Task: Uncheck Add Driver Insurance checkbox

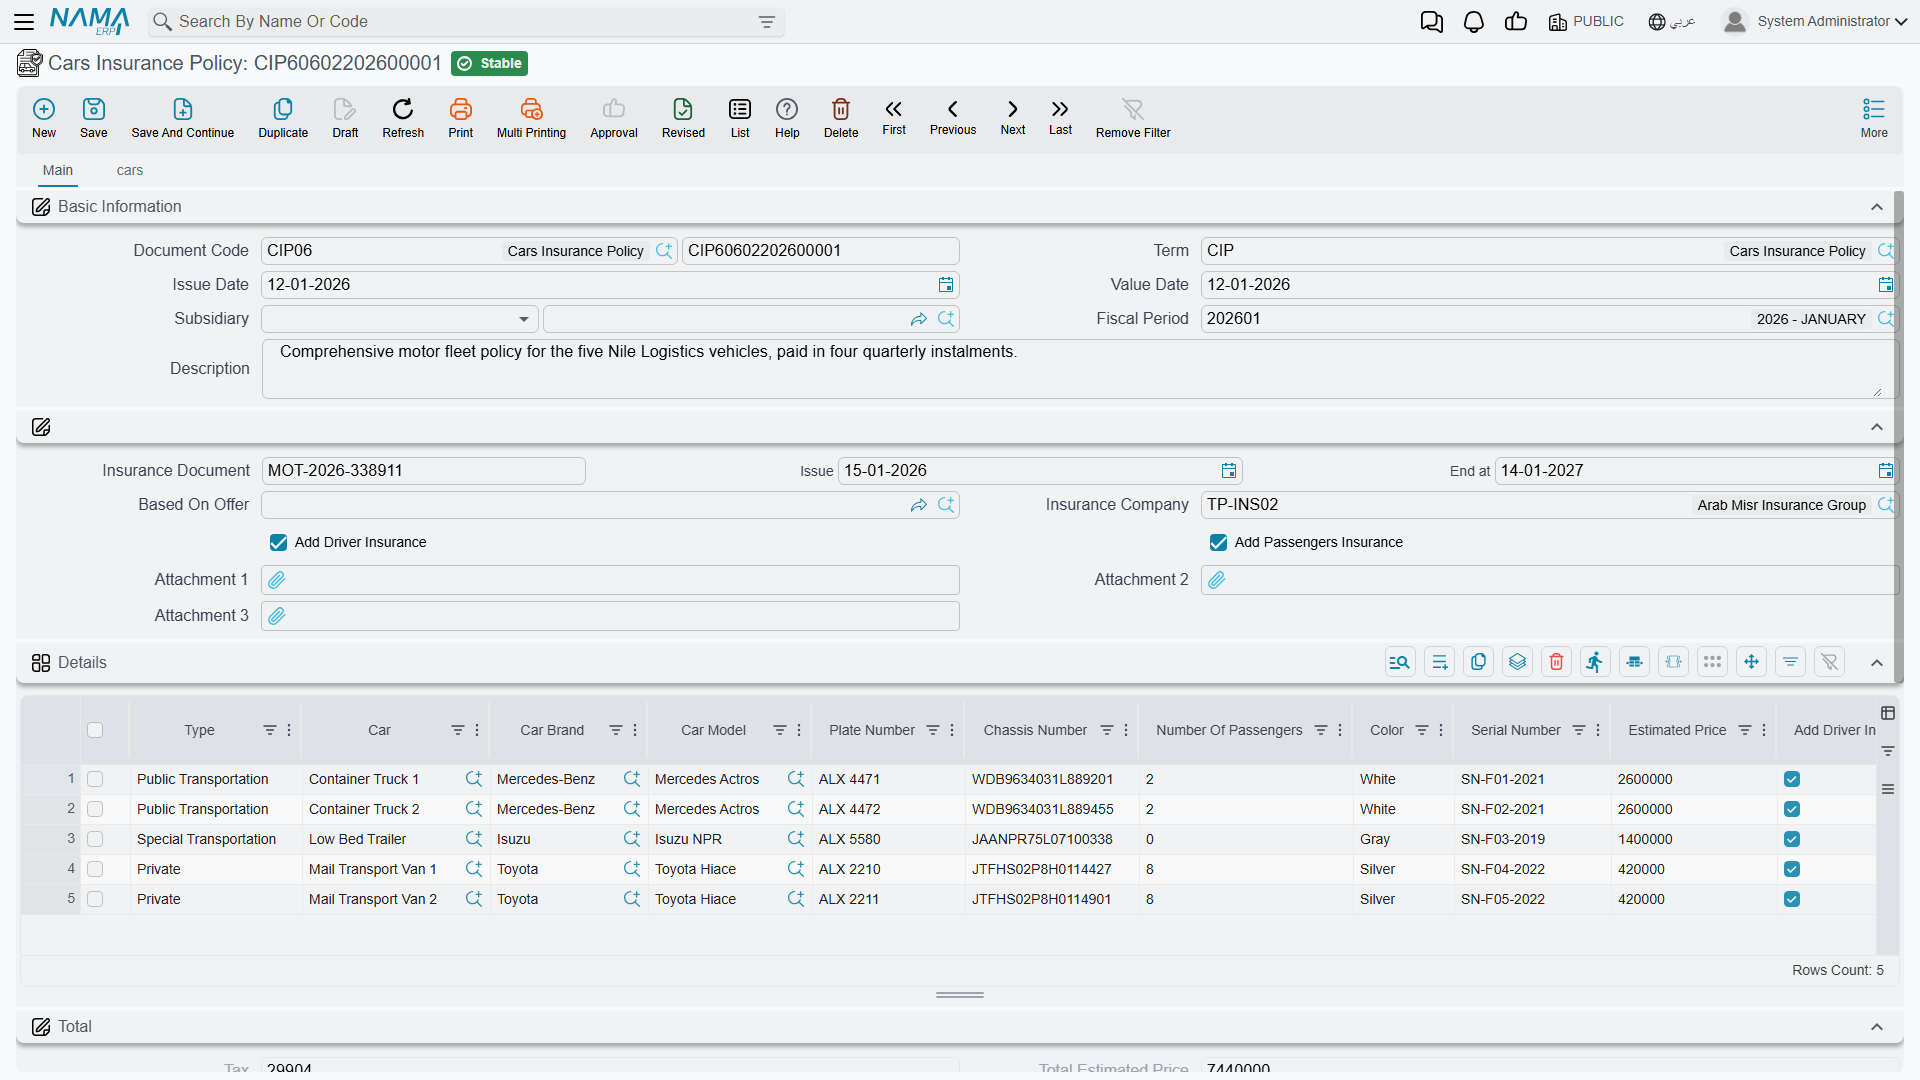Action: click(x=278, y=542)
